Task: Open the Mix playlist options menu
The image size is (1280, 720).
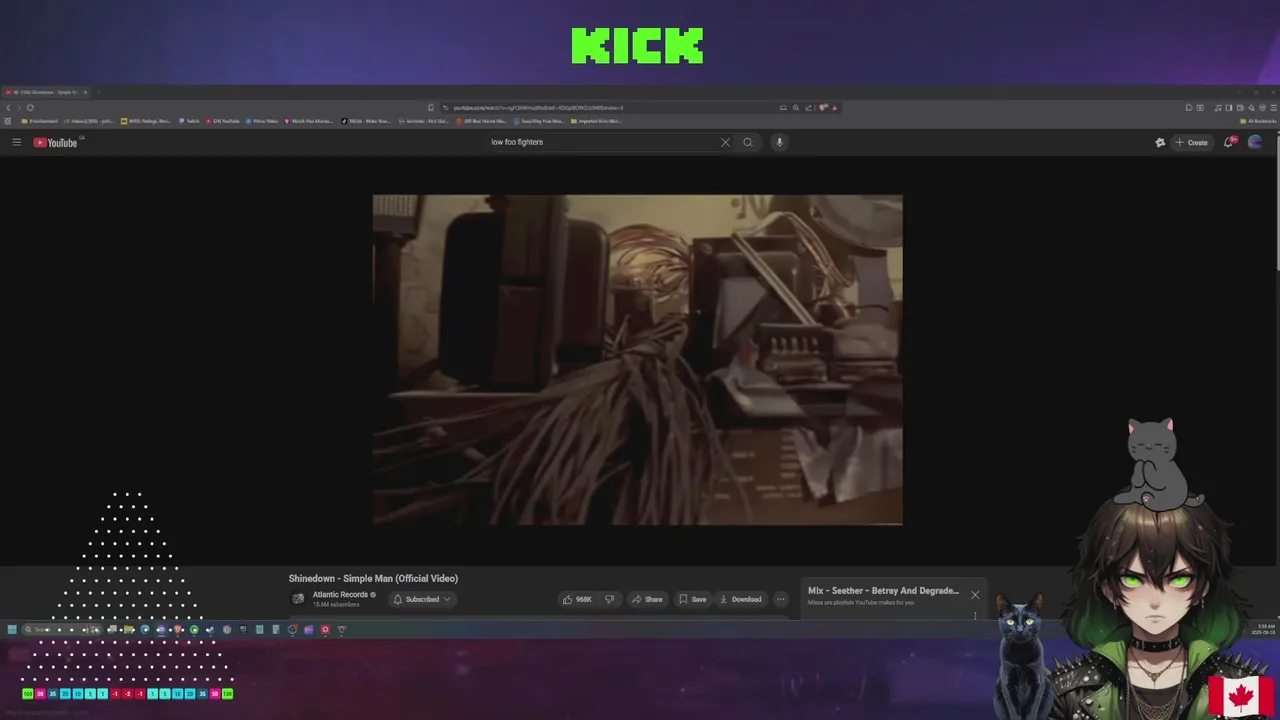Action: (975, 616)
